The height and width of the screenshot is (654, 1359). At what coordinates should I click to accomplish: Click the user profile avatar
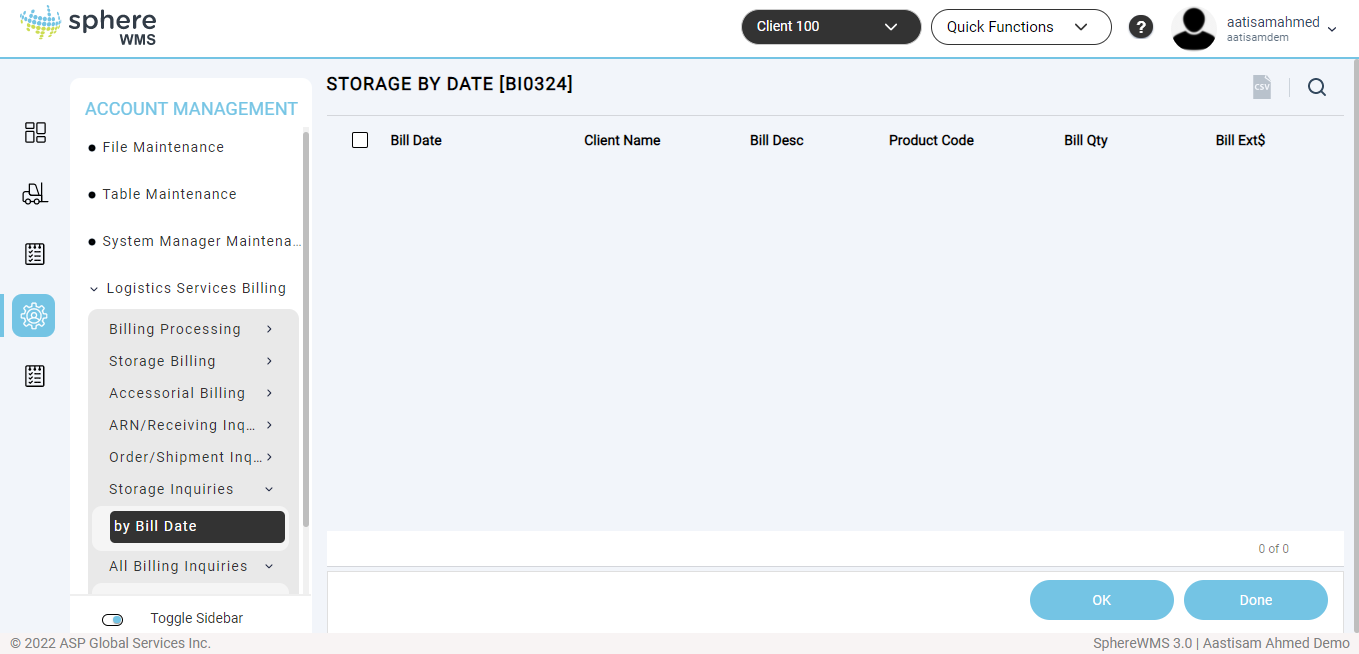pyautogui.click(x=1193, y=28)
